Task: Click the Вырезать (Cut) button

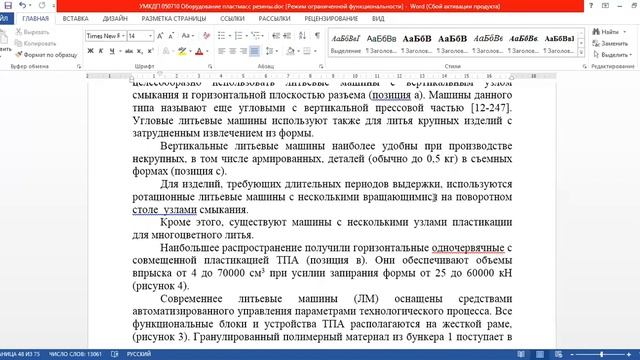Action: pyautogui.click(x=32, y=32)
